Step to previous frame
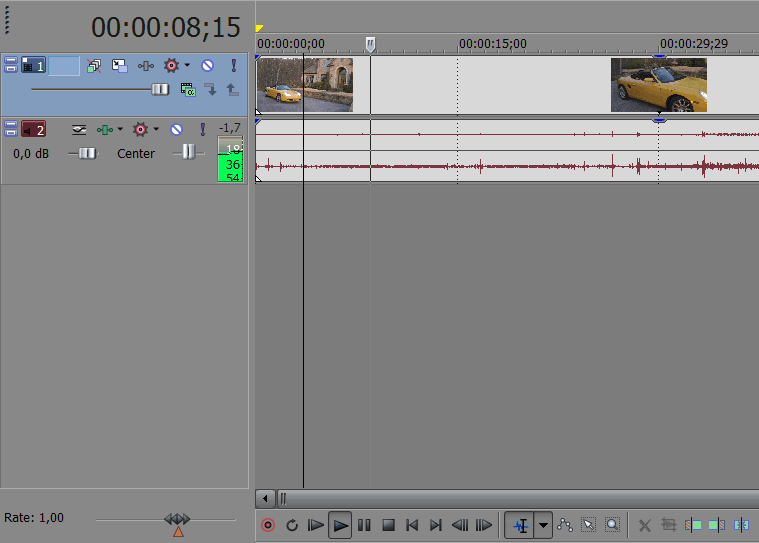This screenshot has height=543, width=759. 460,525
